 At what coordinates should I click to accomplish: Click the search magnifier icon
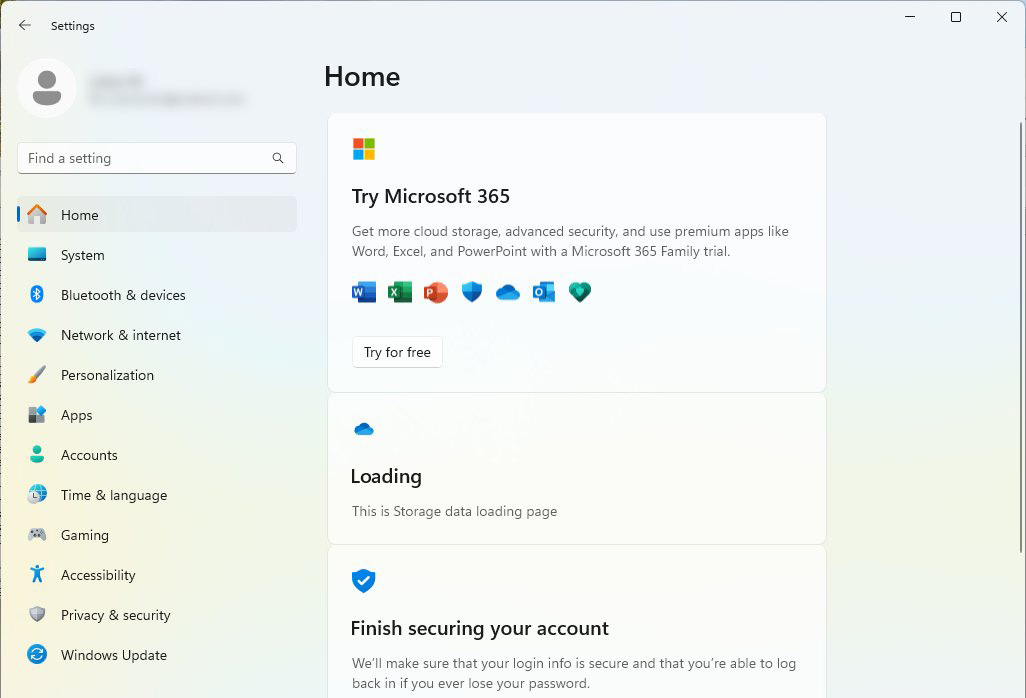point(277,158)
